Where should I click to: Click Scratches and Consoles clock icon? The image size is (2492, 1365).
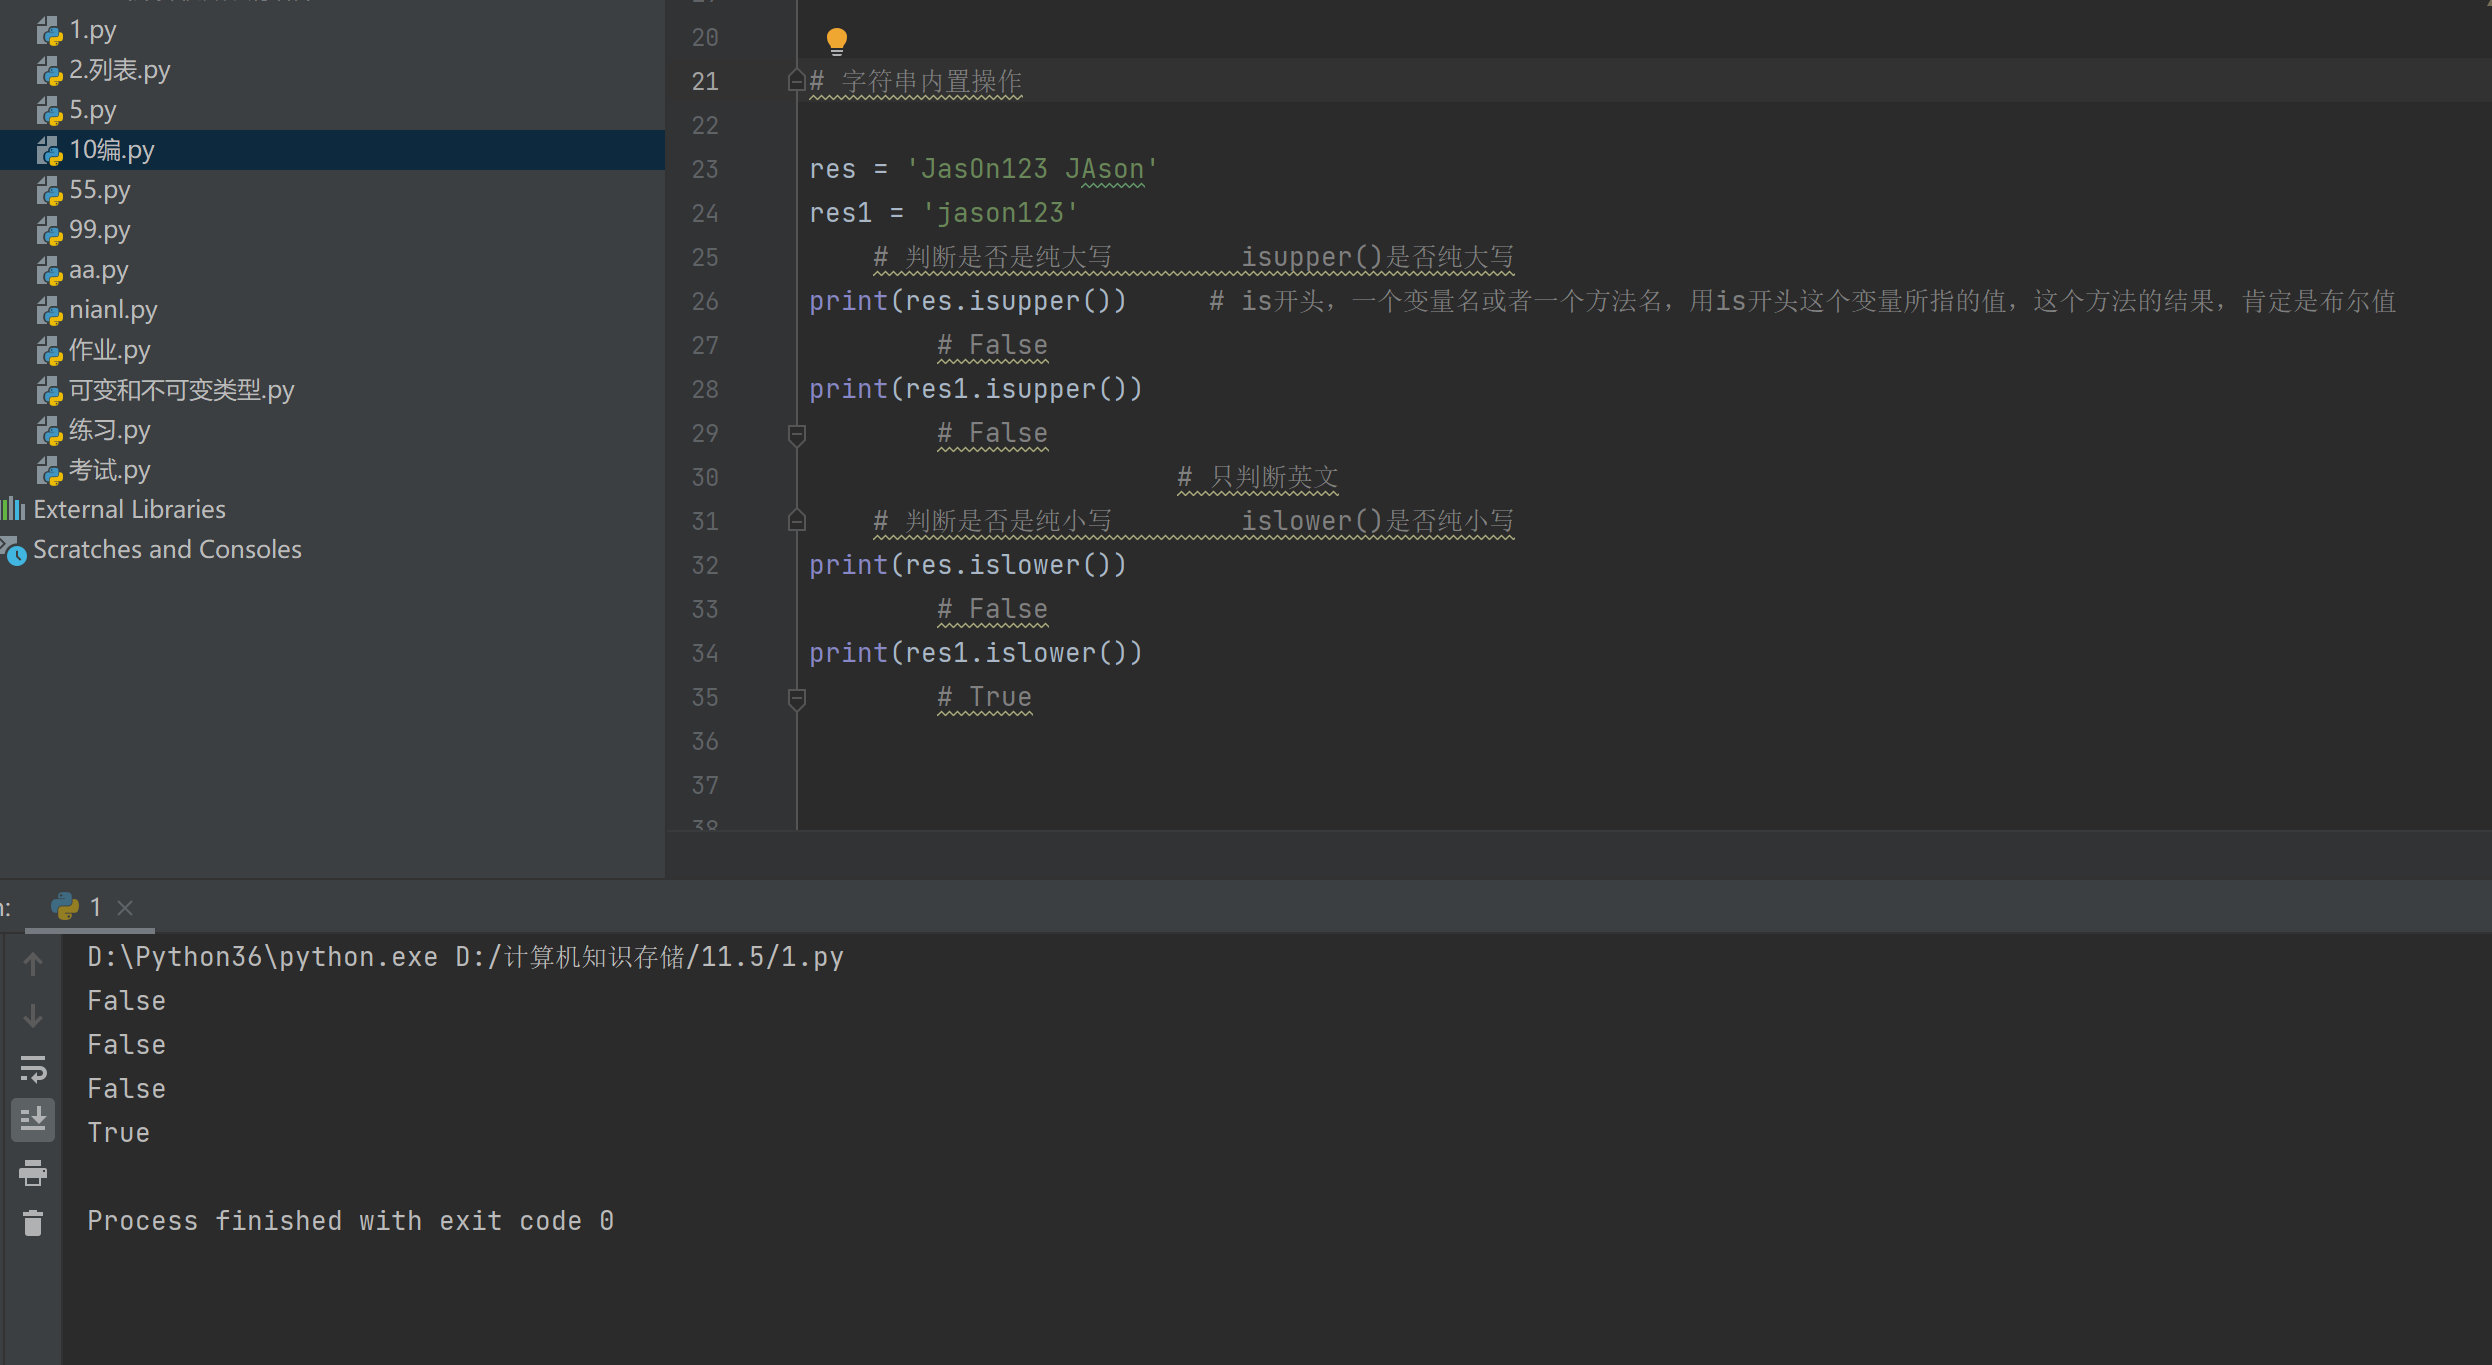coord(14,551)
